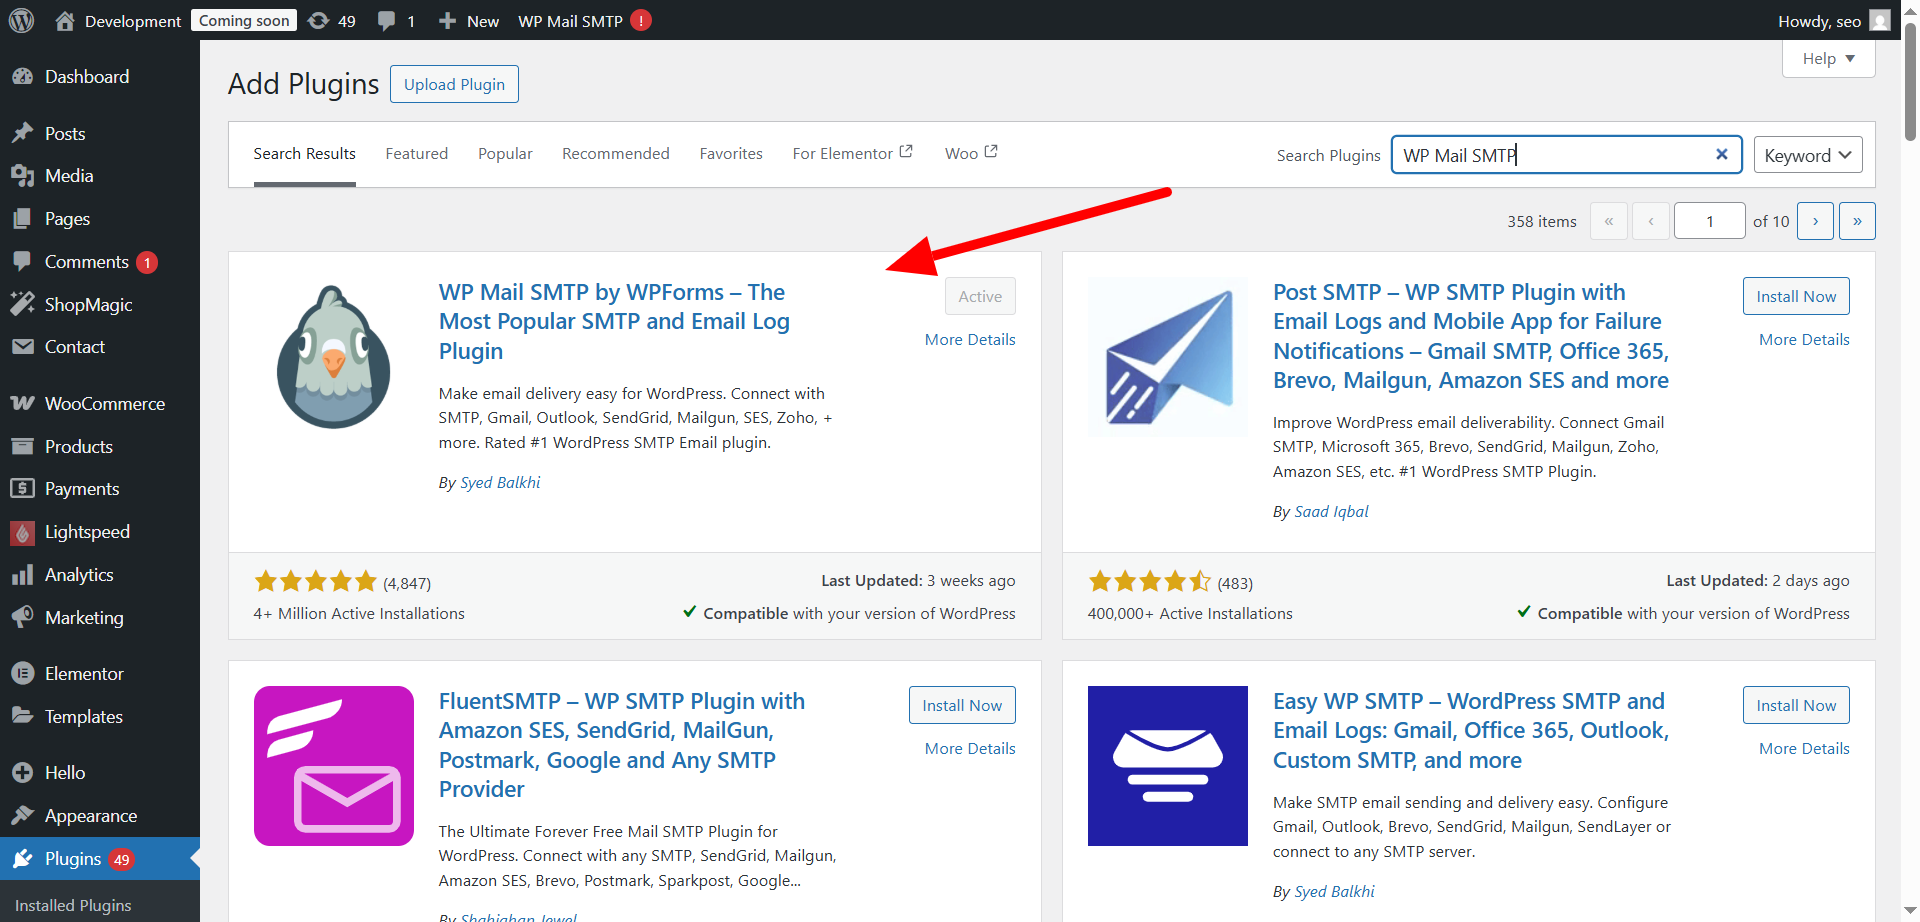Image resolution: width=1920 pixels, height=922 pixels.
Task: Install Easy WP SMTP plugin now
Action: click(1796, 705)
